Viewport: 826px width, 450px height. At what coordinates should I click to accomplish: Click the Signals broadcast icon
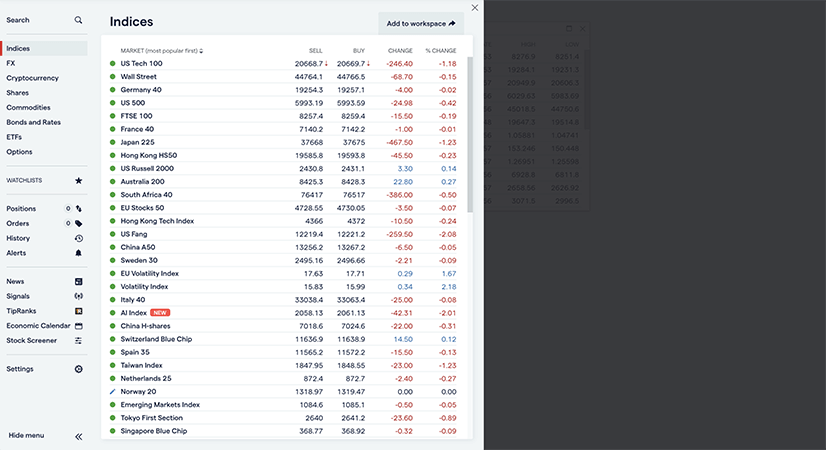click(79, 296)
